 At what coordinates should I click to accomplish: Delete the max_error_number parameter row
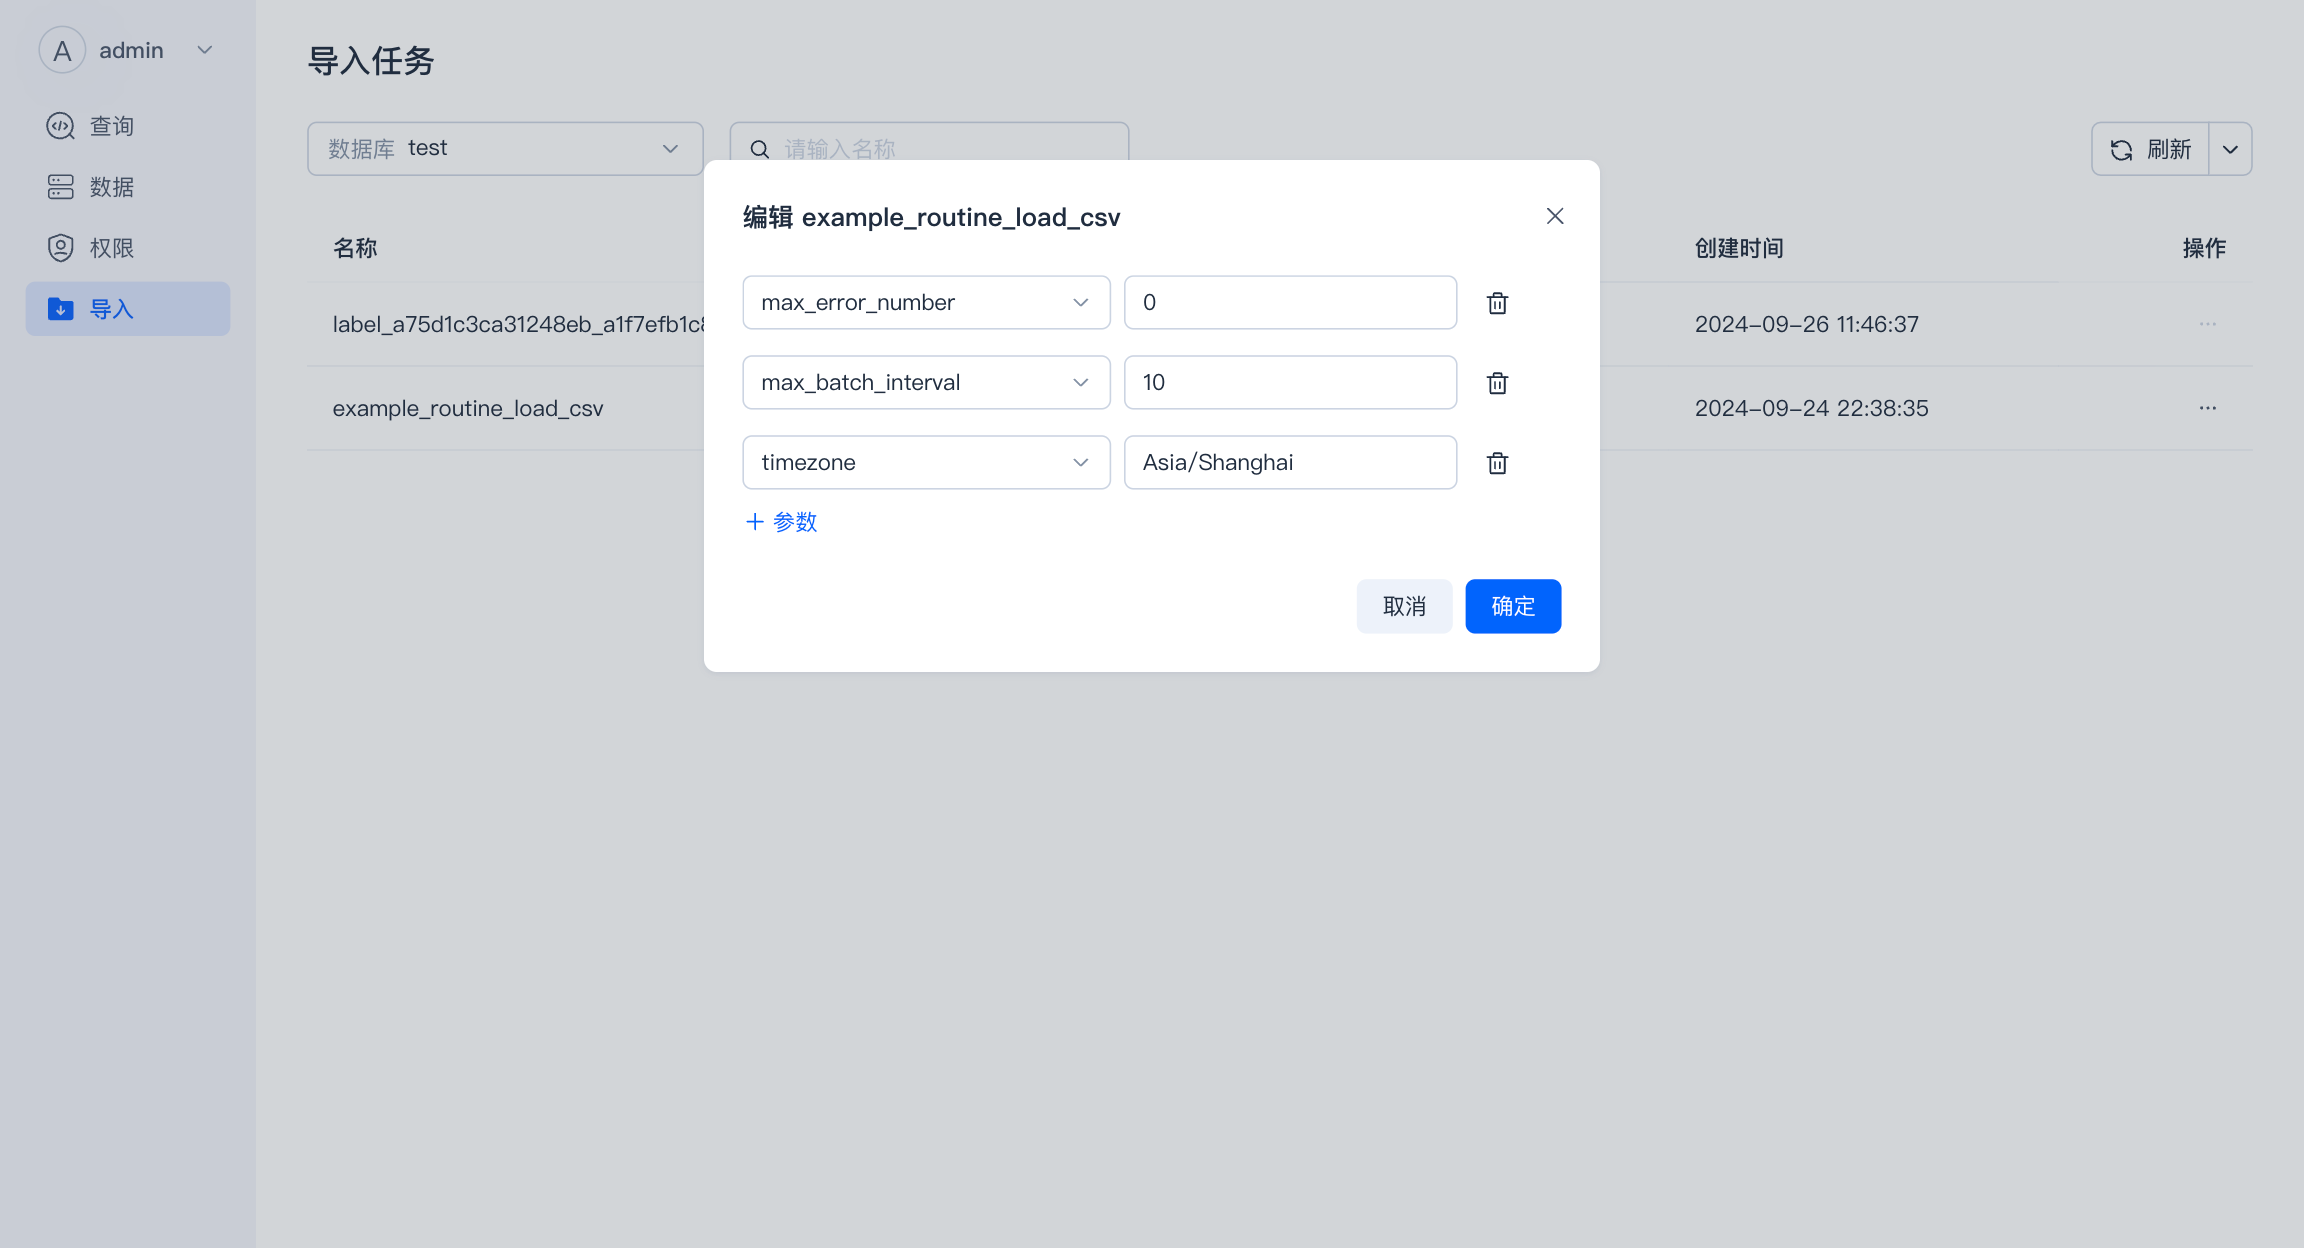pyautogui.click(x=1497, y=303)
